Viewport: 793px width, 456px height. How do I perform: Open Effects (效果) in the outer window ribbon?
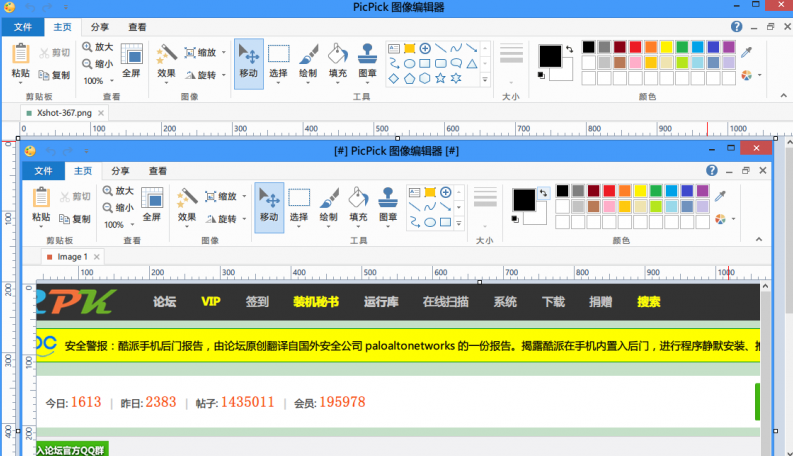(x=166, y=62)
